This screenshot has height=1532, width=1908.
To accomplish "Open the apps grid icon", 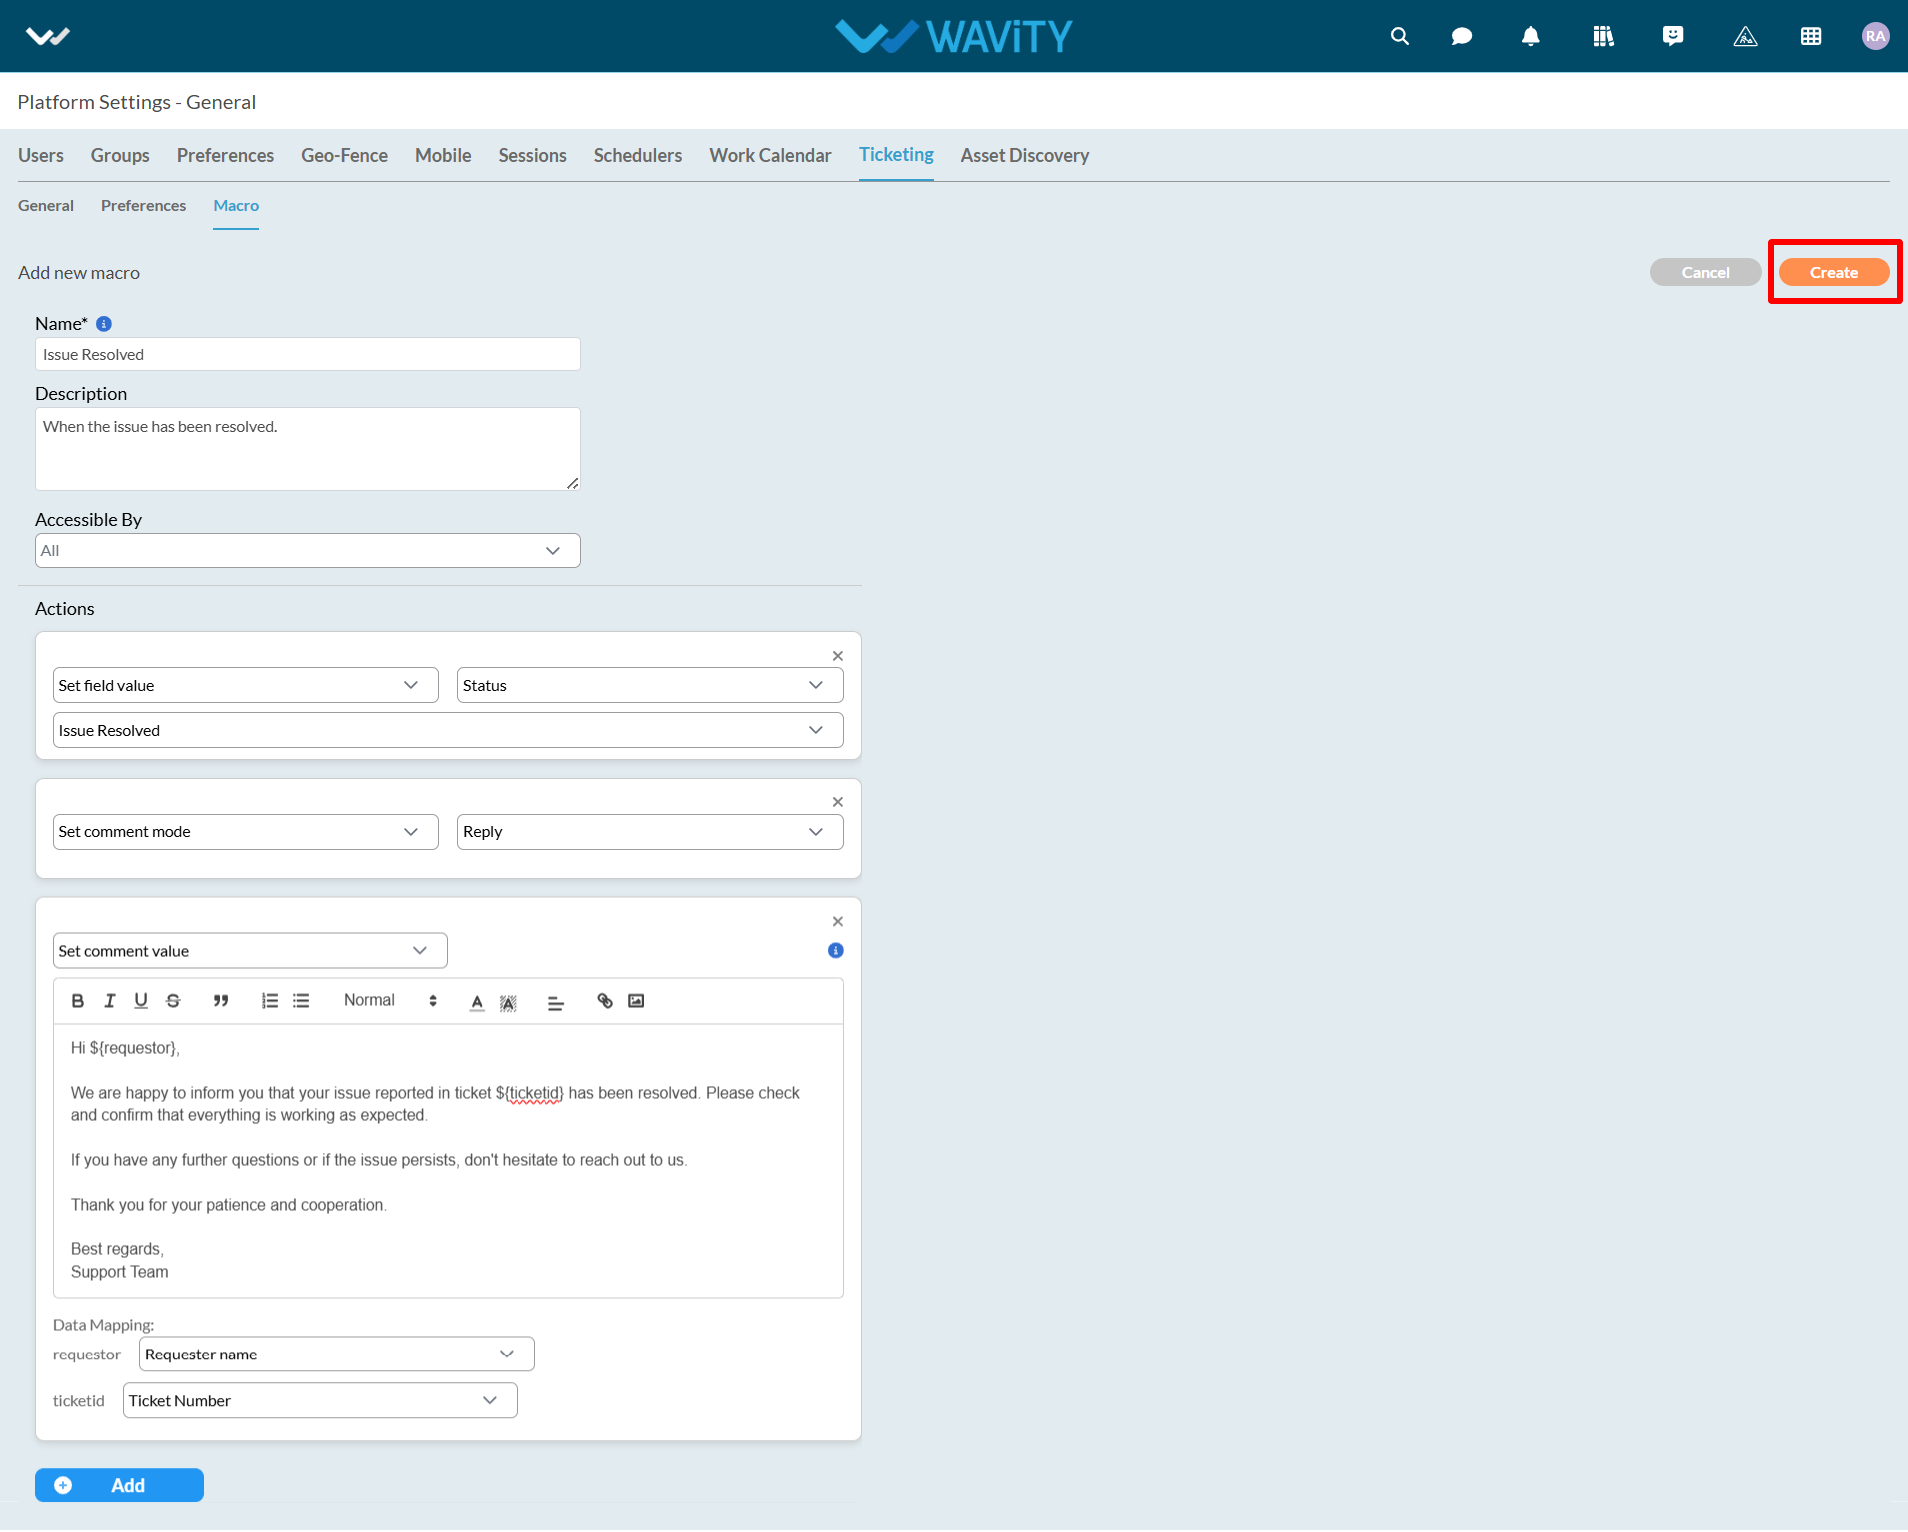I will (x=1811, y=36).
